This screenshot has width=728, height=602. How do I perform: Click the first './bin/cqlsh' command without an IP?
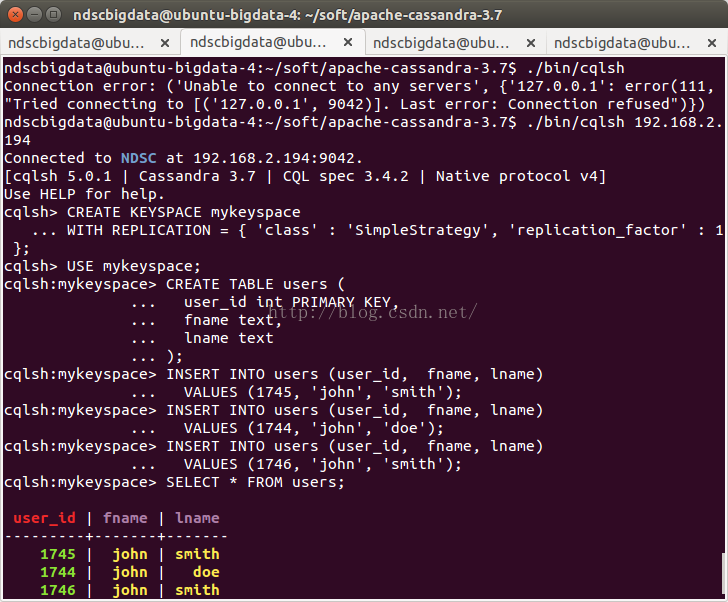[x=576, y=68]
